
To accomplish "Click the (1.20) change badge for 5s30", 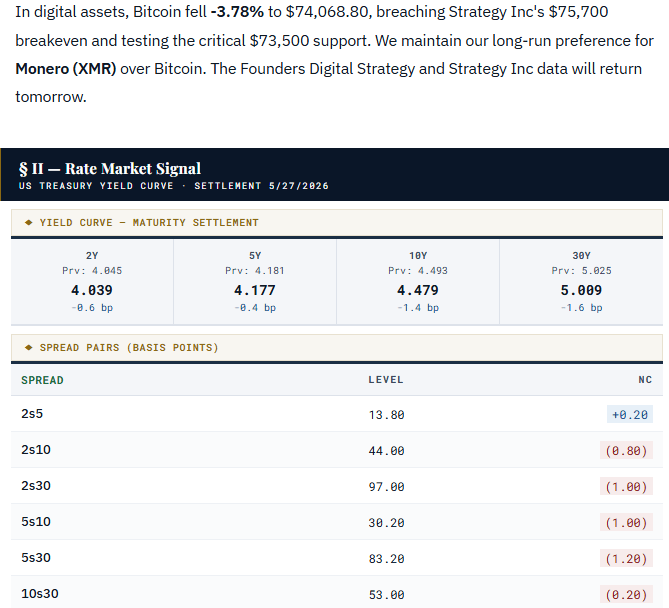I will click(x=626, y=559).
